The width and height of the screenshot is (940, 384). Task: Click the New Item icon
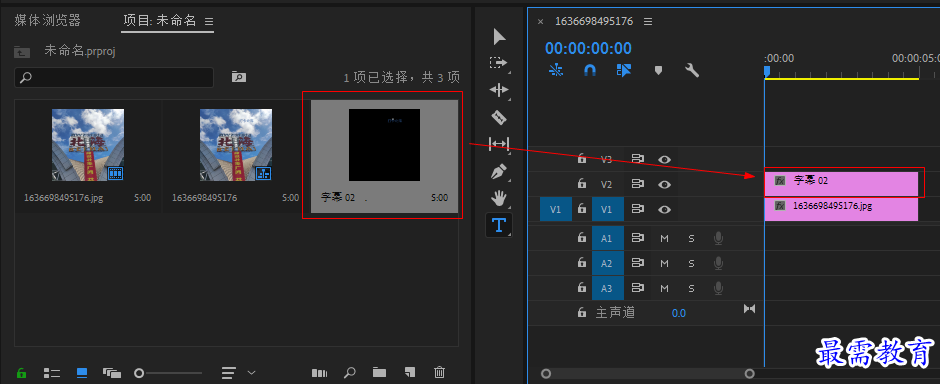(409, 373)
